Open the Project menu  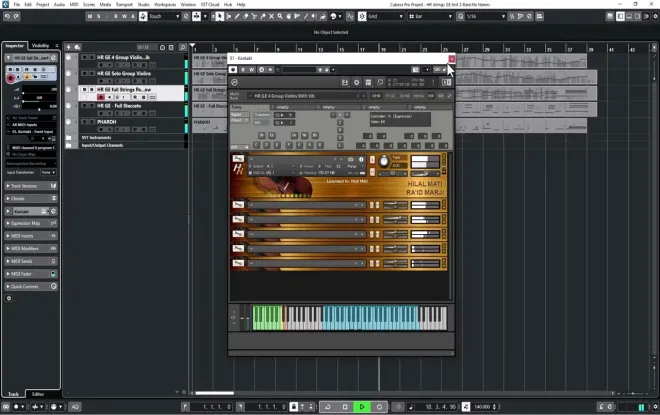(x=43, y=5)
